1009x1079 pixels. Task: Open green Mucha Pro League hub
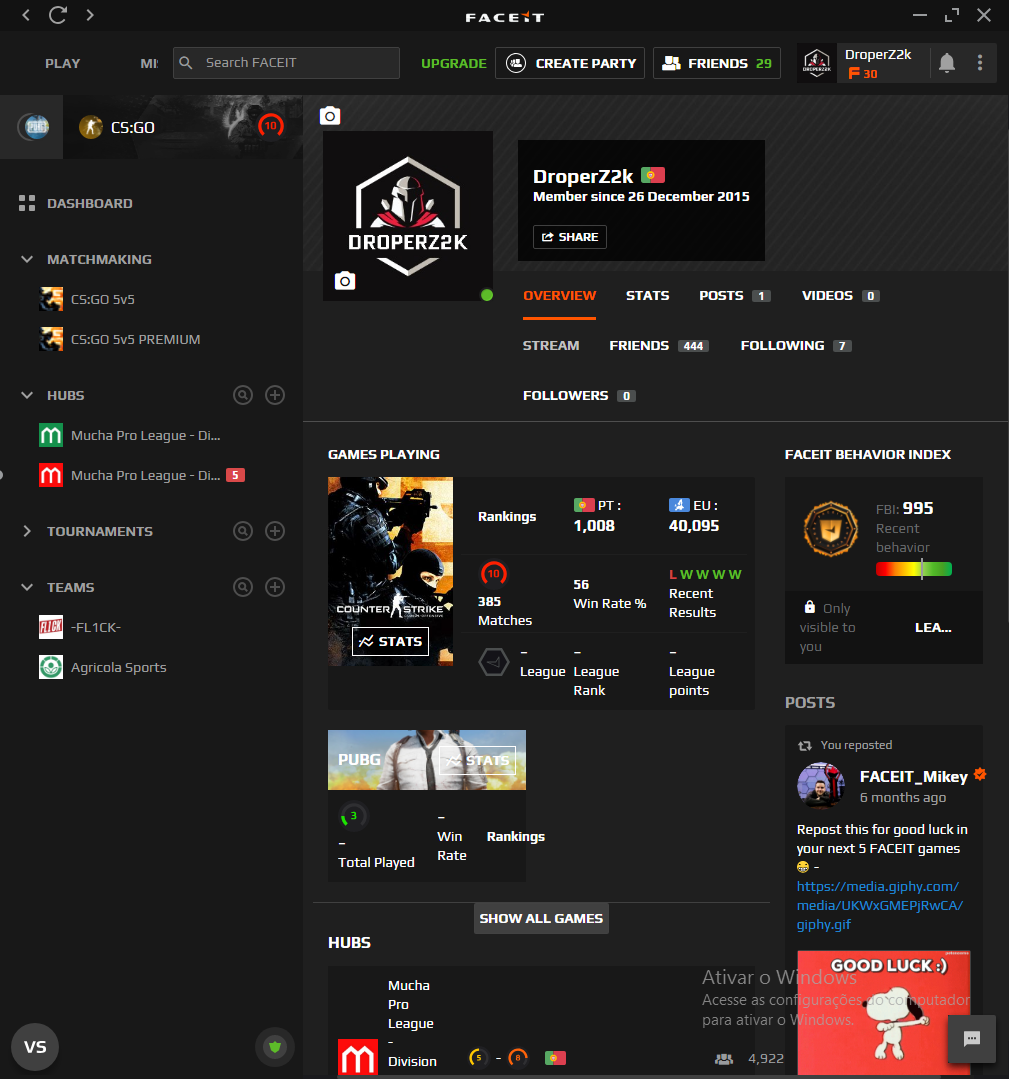pyautogui.click(x=130, y=436)
